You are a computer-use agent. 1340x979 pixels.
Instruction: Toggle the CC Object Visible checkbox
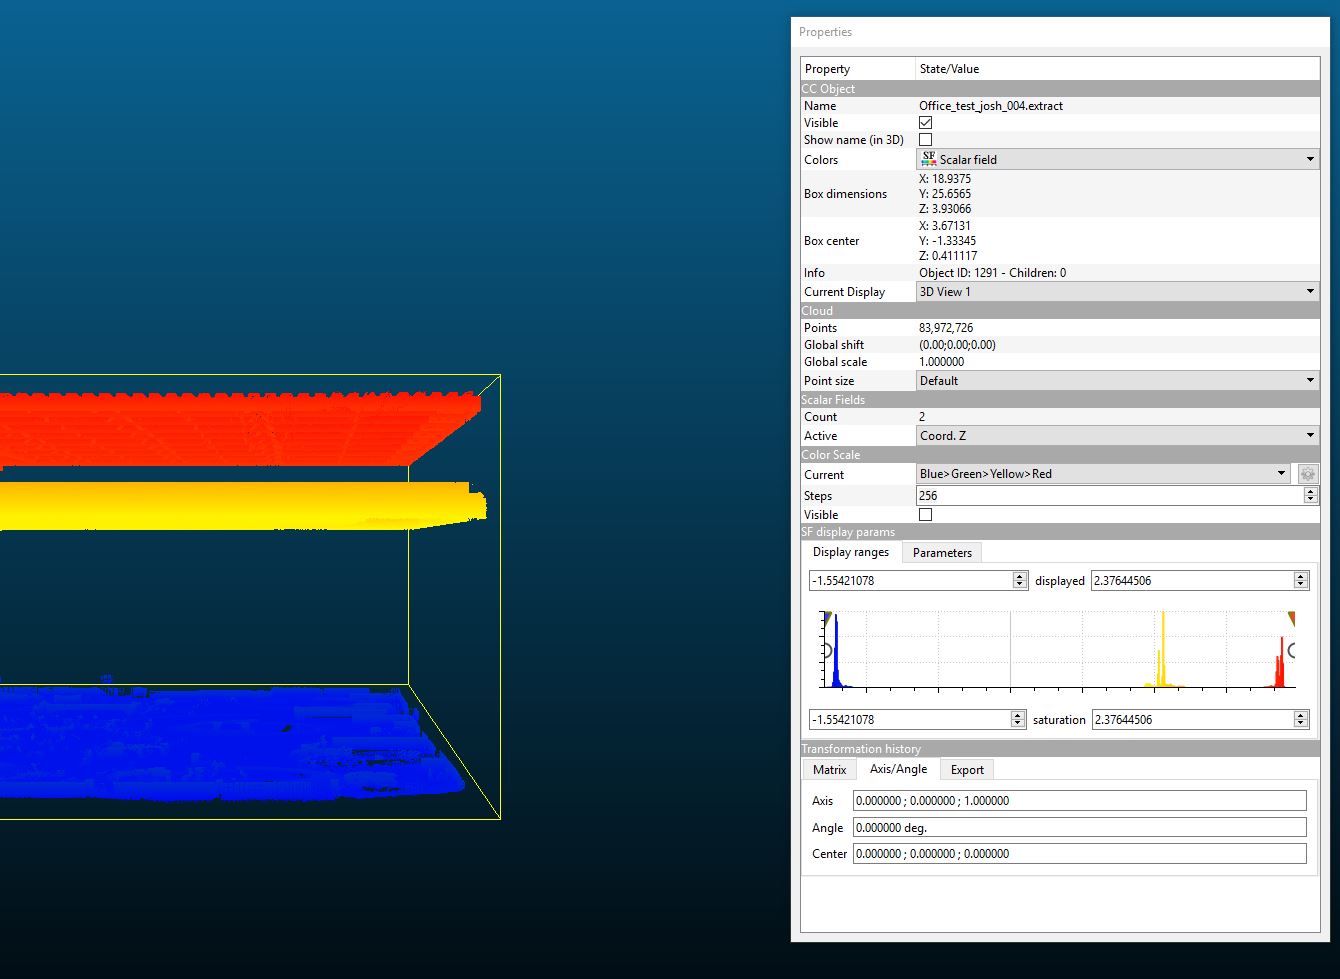[925, 123]
